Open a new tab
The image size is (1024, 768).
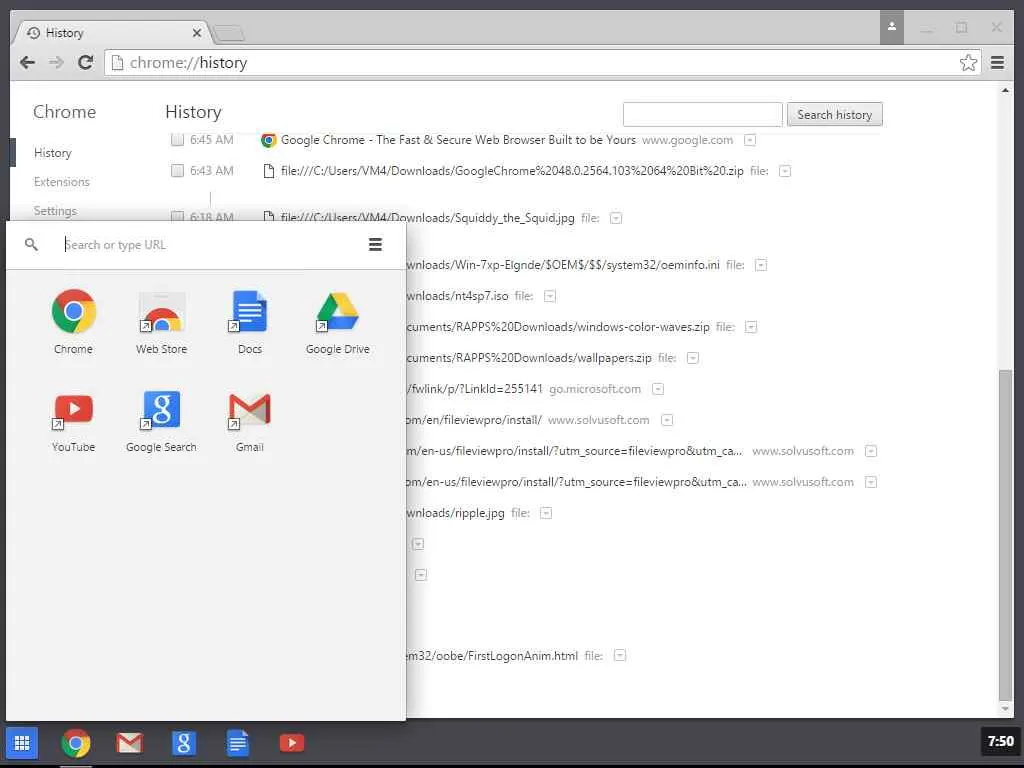228,33
